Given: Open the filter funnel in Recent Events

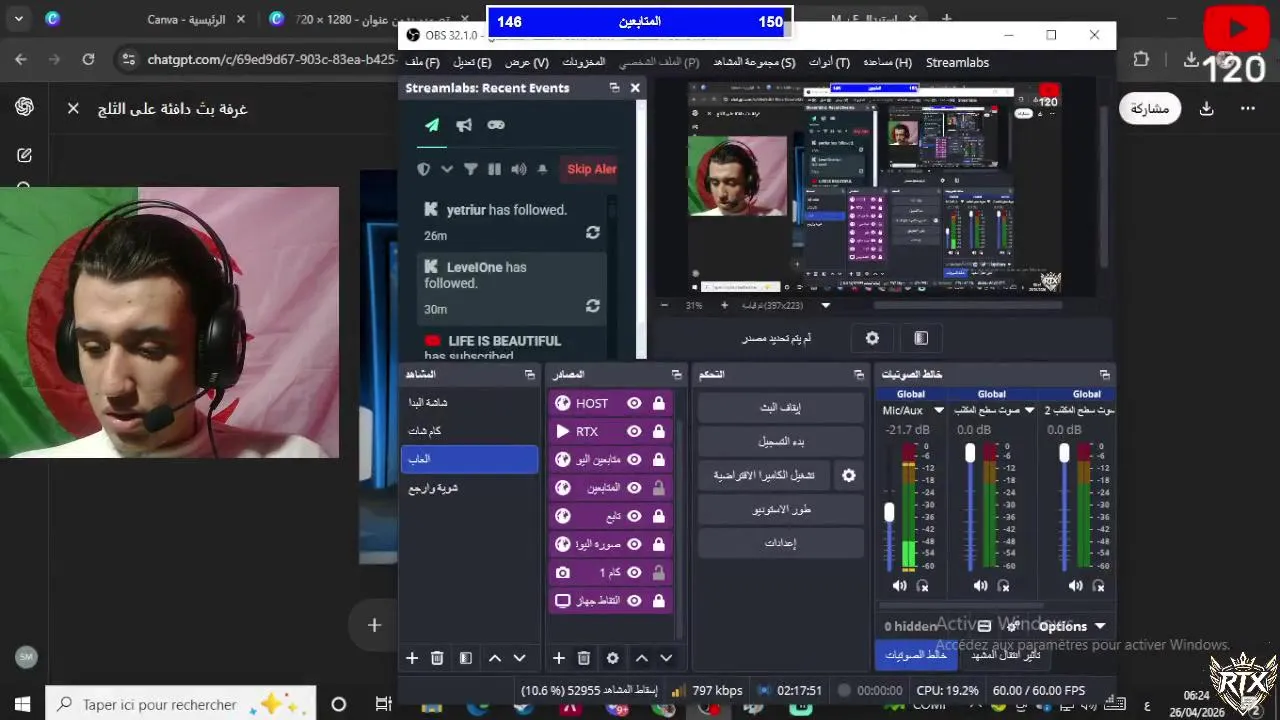Looking at the screenshot, I should click(x=470, y=169).
